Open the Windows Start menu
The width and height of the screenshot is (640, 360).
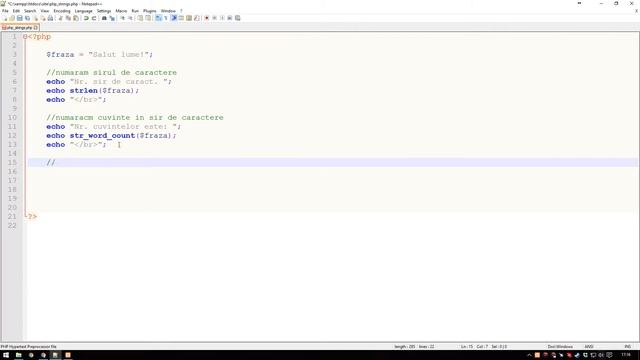[6, 355]
